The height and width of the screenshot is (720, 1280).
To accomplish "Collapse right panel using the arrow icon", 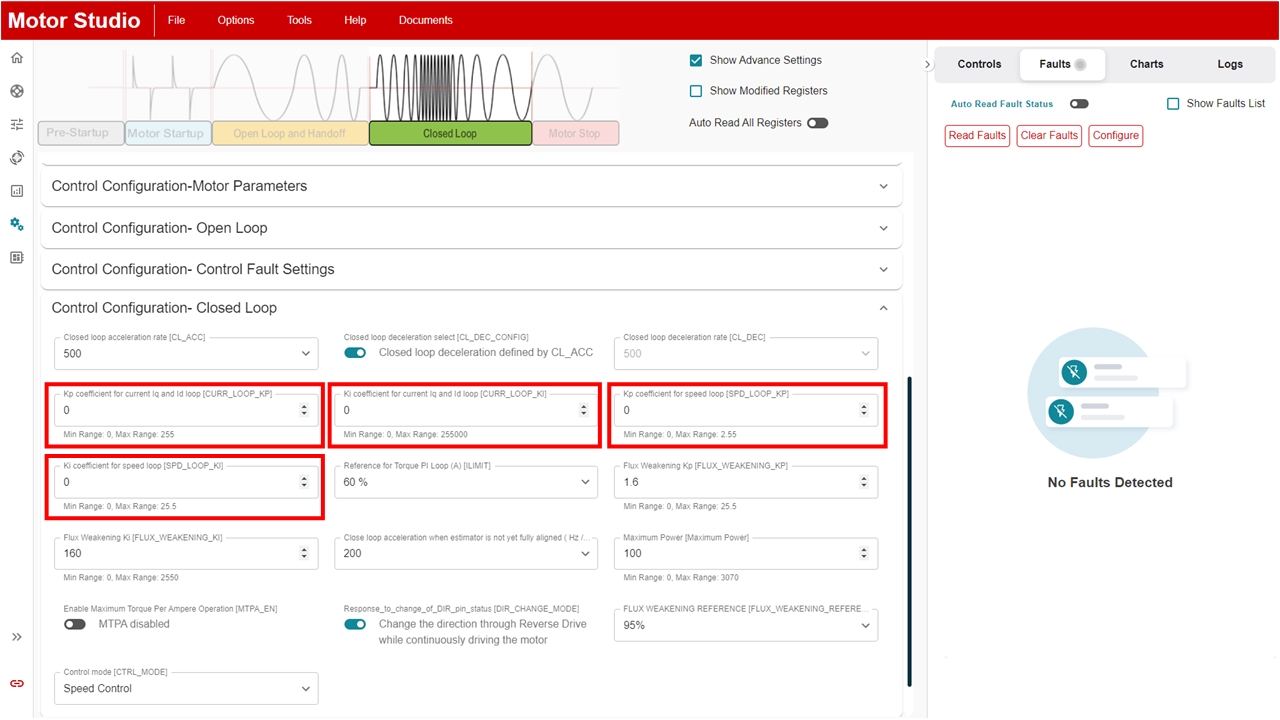I will point(927,65).
